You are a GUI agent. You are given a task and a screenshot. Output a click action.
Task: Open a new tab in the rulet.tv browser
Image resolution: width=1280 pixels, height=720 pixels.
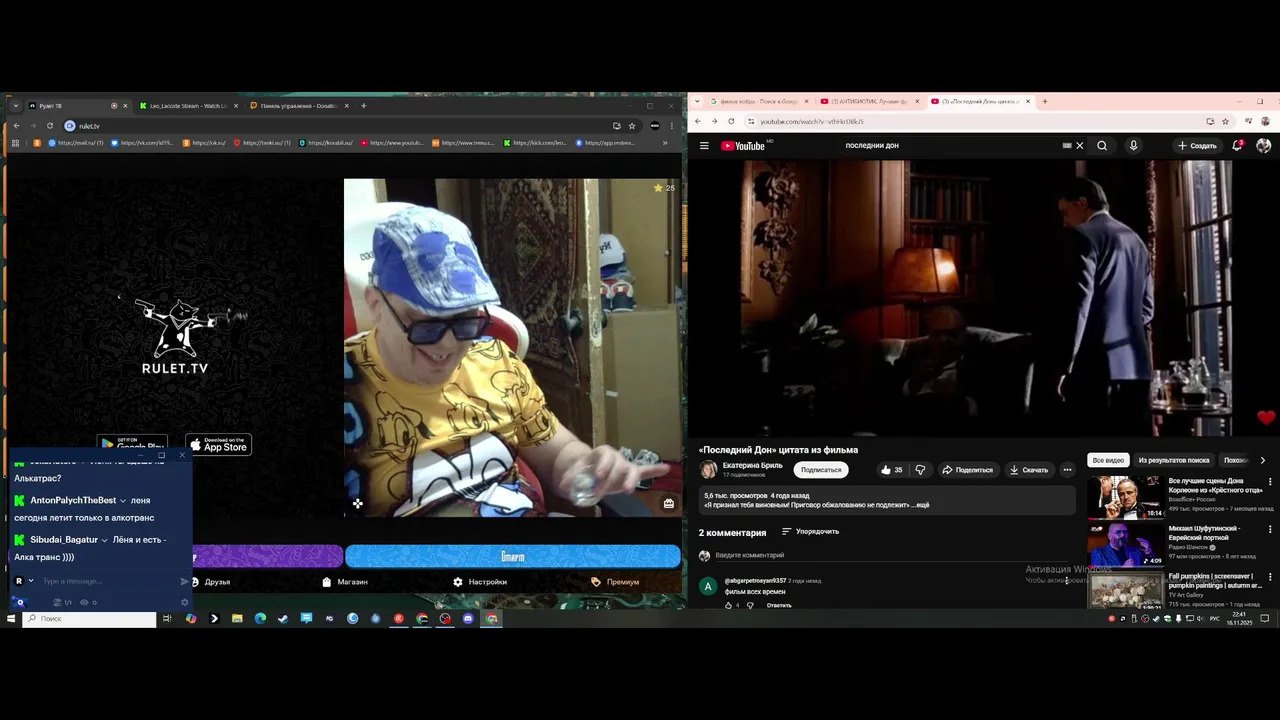[x=364, y=106]
